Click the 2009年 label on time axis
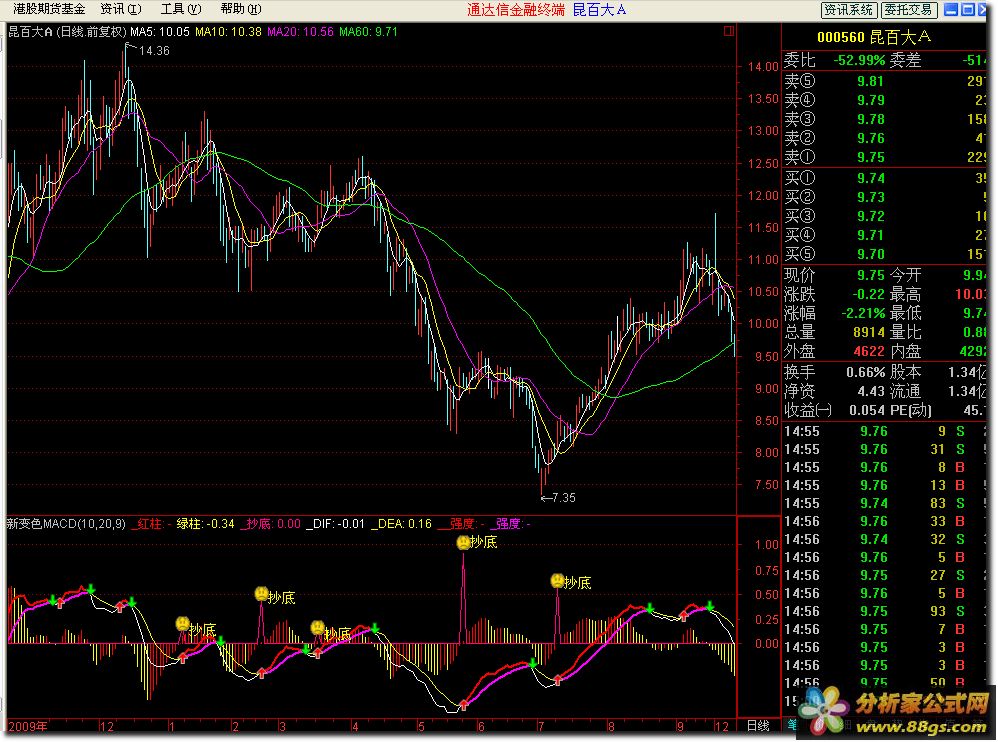998x742 pixels. 28,726
